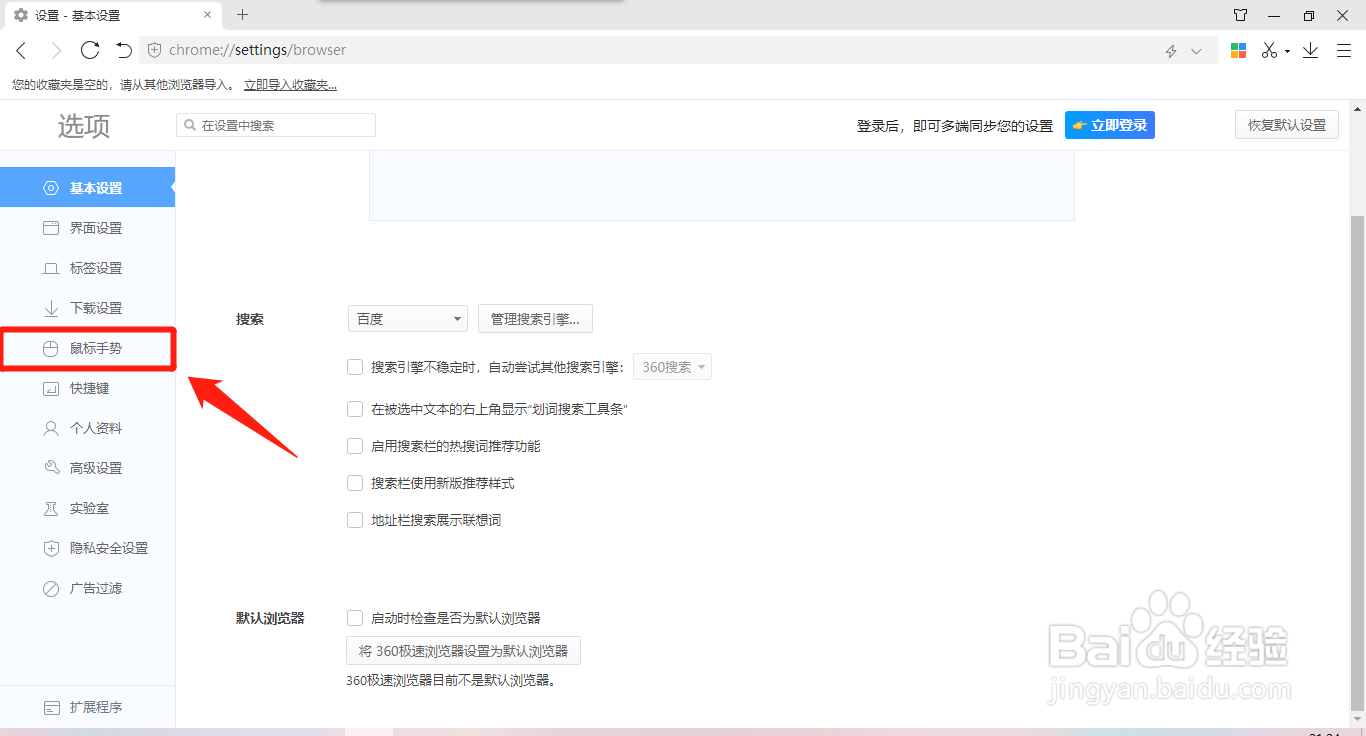Image resolution: width=1366 pixels, height=736 pixels.
Task: Focus the 在设置中搜索 search field
Action: coord(276,125)
